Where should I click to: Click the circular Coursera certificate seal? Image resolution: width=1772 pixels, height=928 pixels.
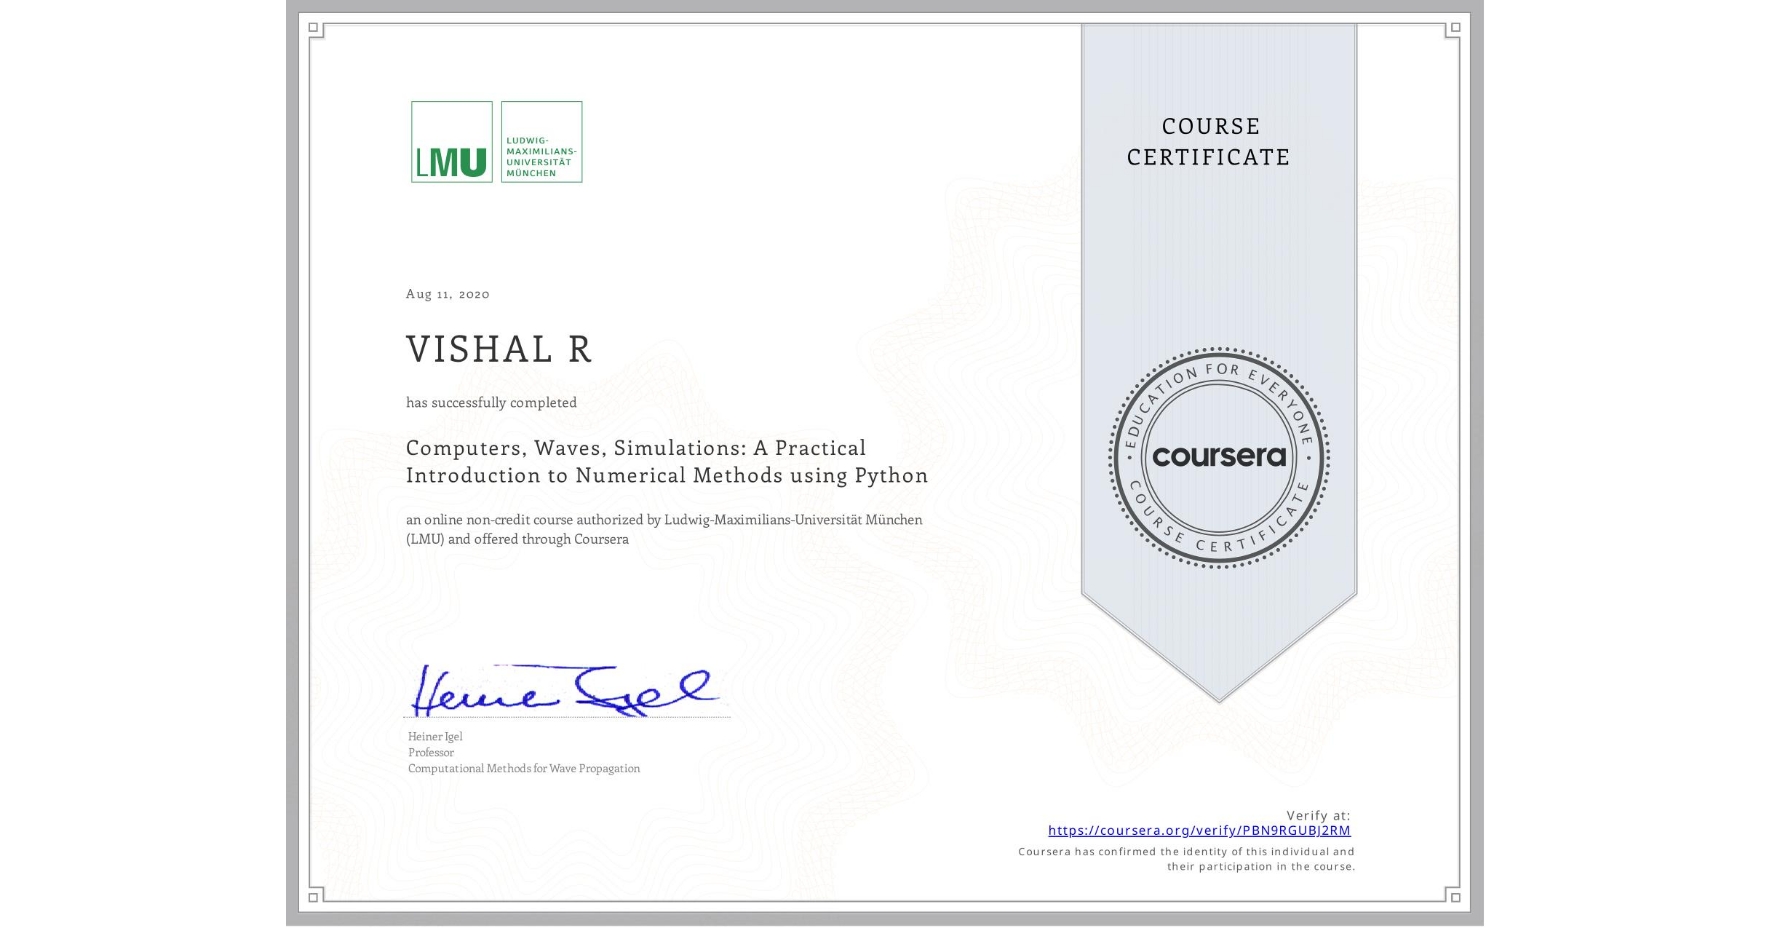tap(1219, 458)
